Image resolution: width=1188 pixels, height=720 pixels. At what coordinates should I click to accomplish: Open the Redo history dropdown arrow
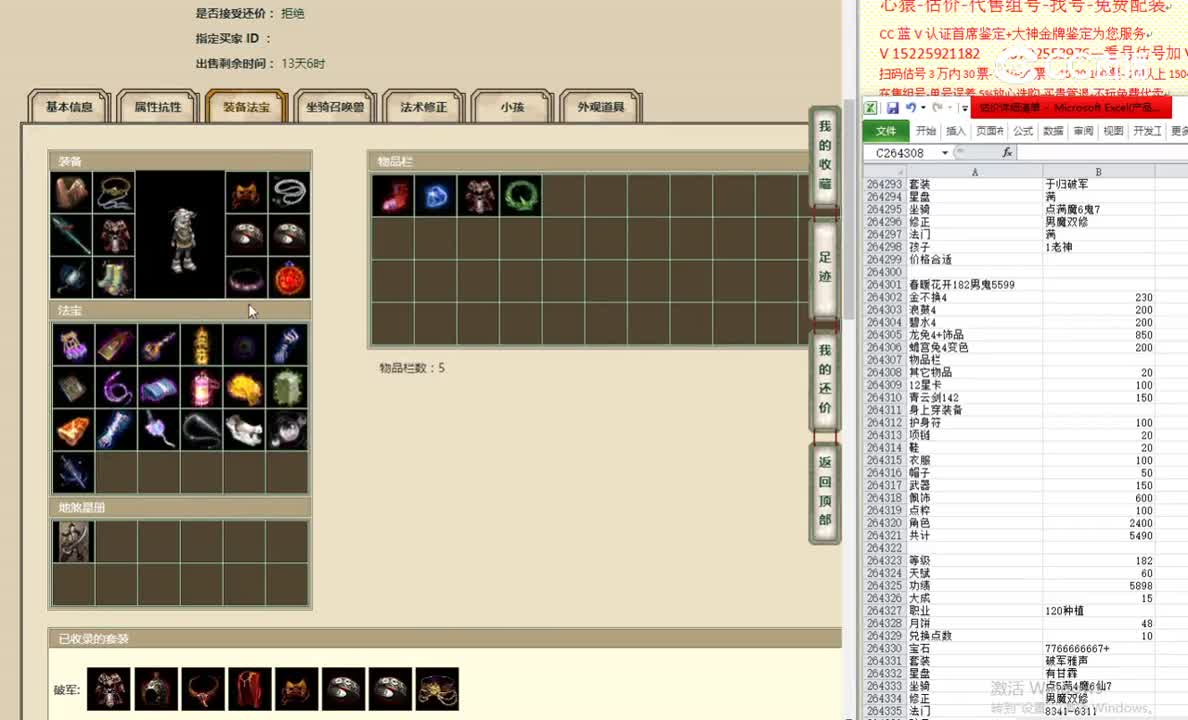(x=949, y=108)
